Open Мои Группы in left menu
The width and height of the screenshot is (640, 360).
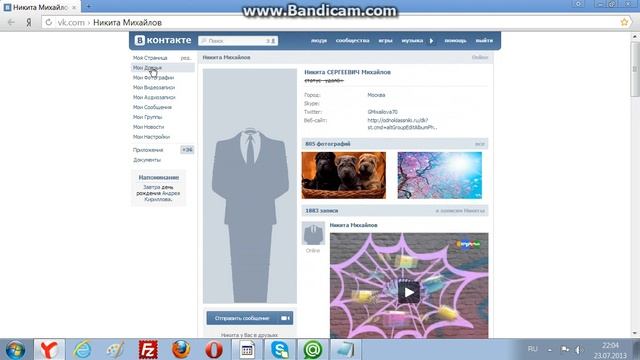[x=147, y=117]
